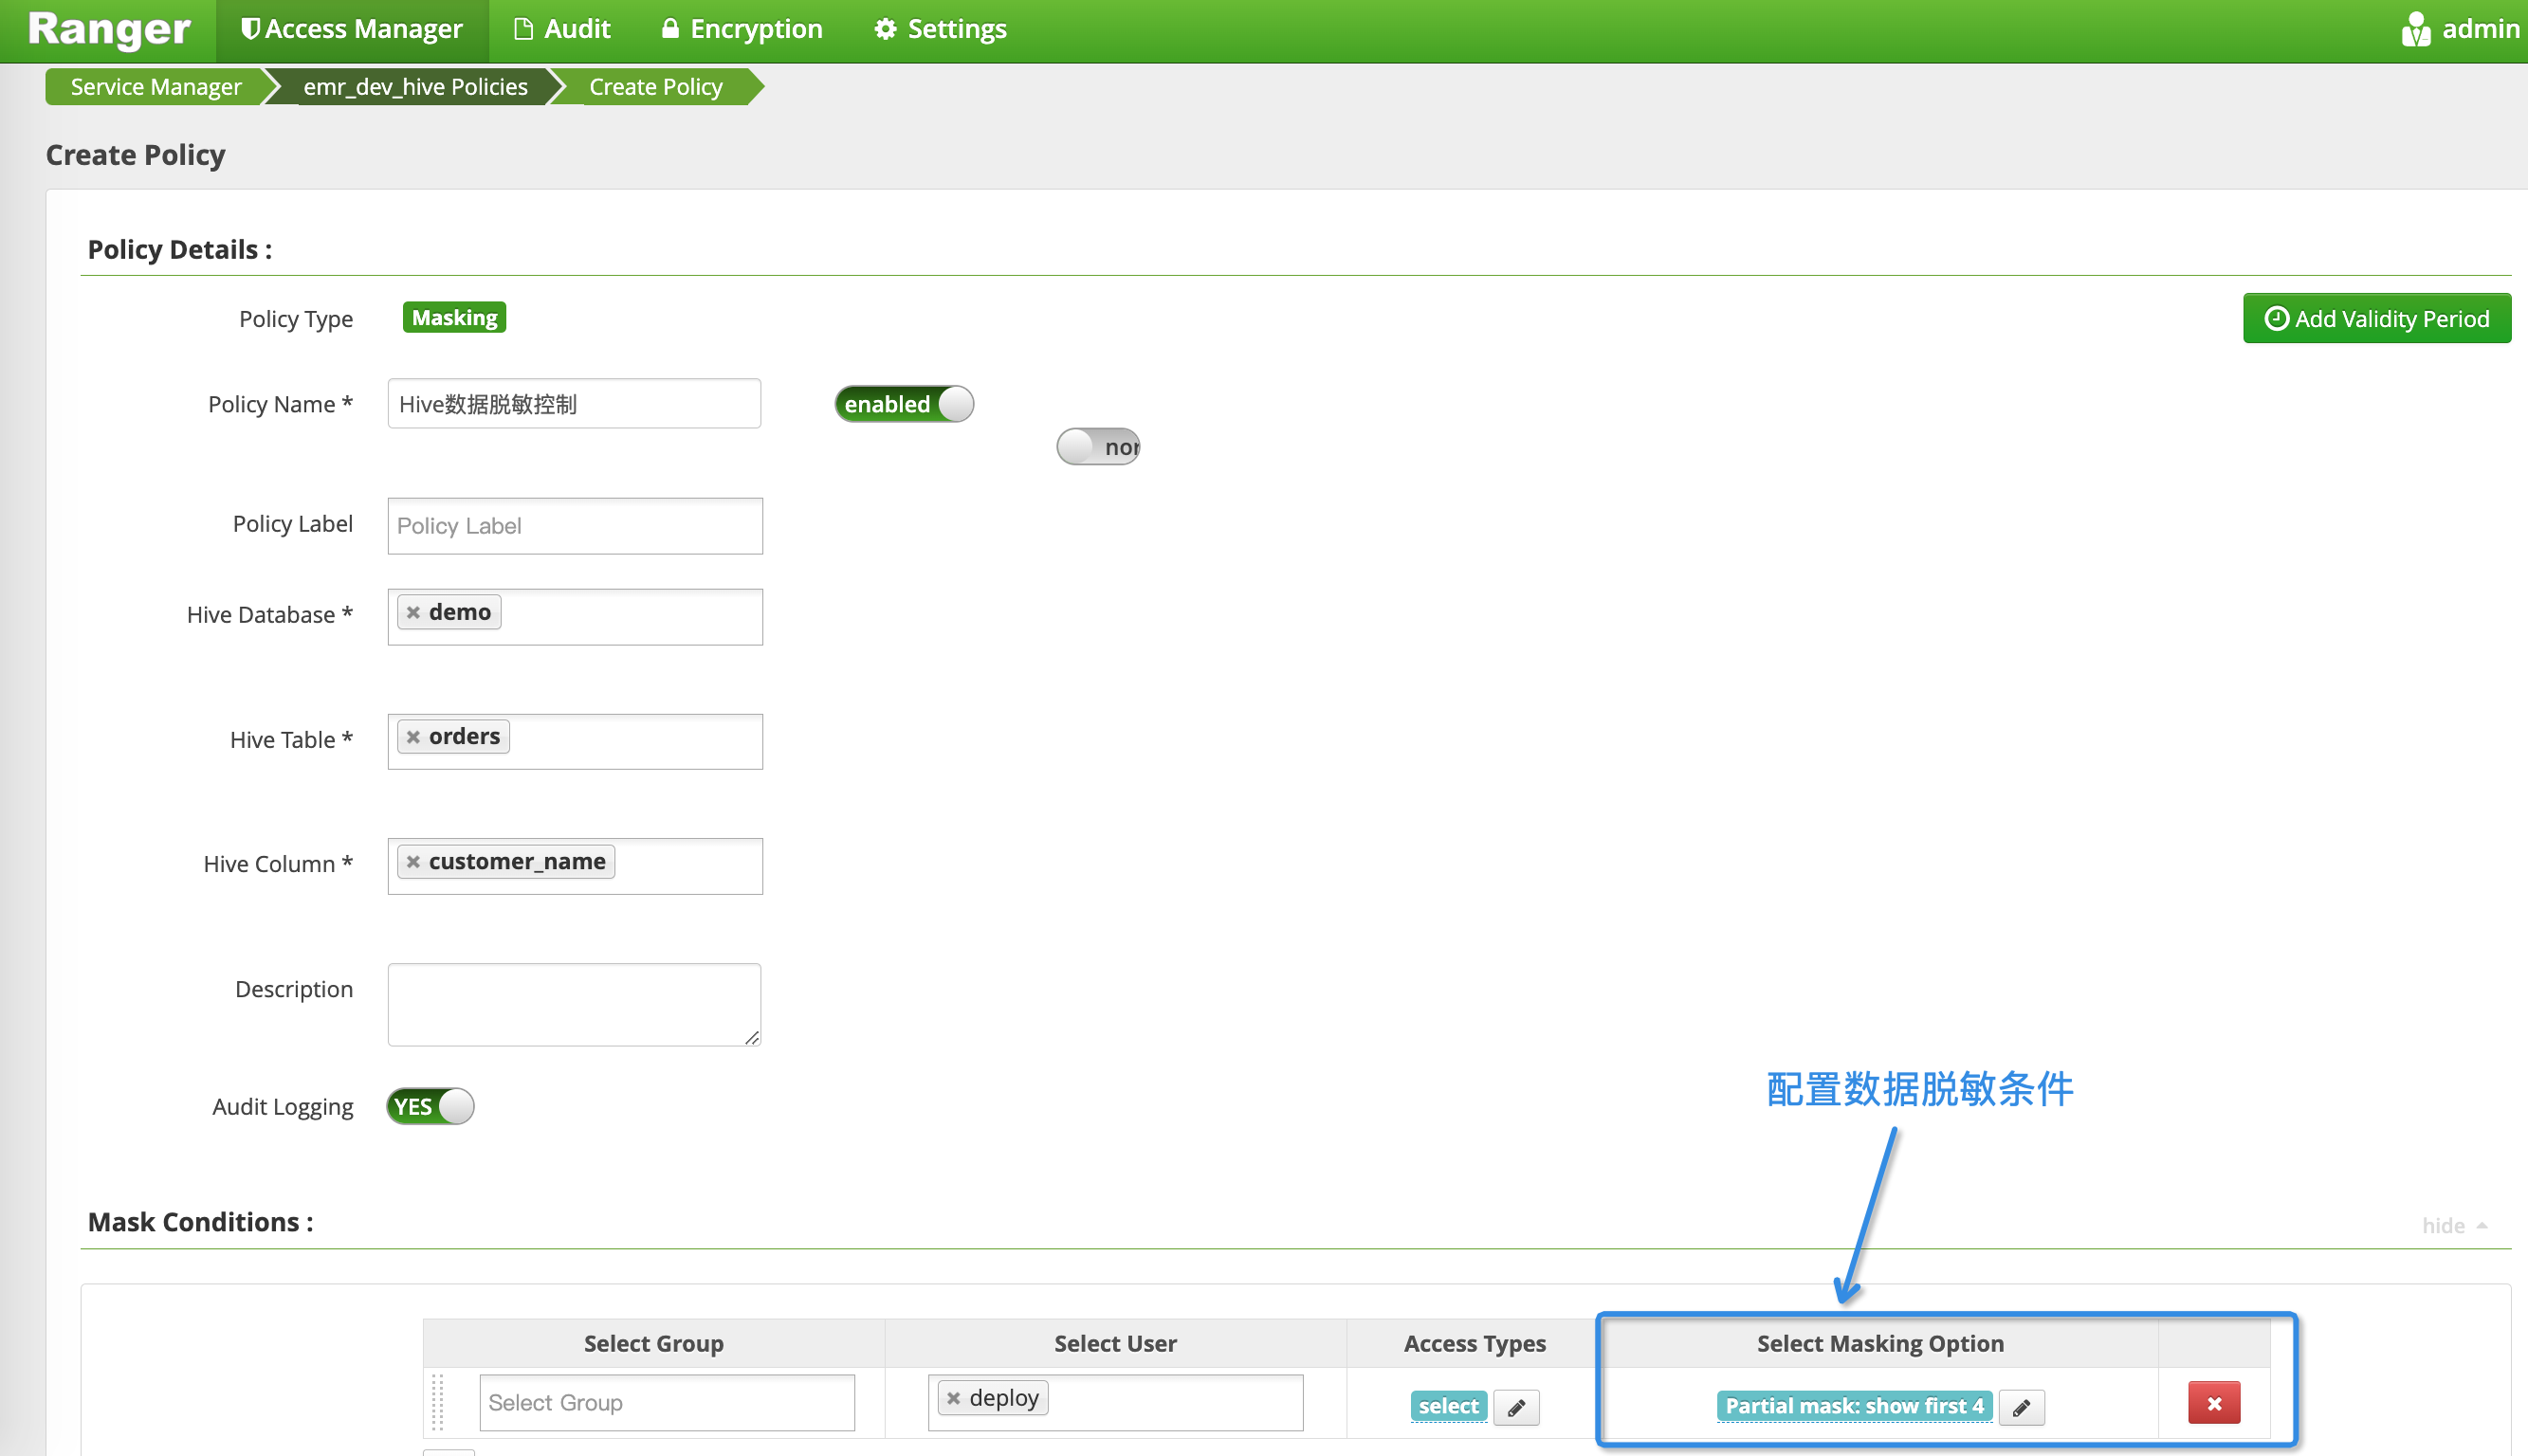Toggle the policy enabled switch
The height and width of the screenshot is (1456, 2528).
[905, 403]
